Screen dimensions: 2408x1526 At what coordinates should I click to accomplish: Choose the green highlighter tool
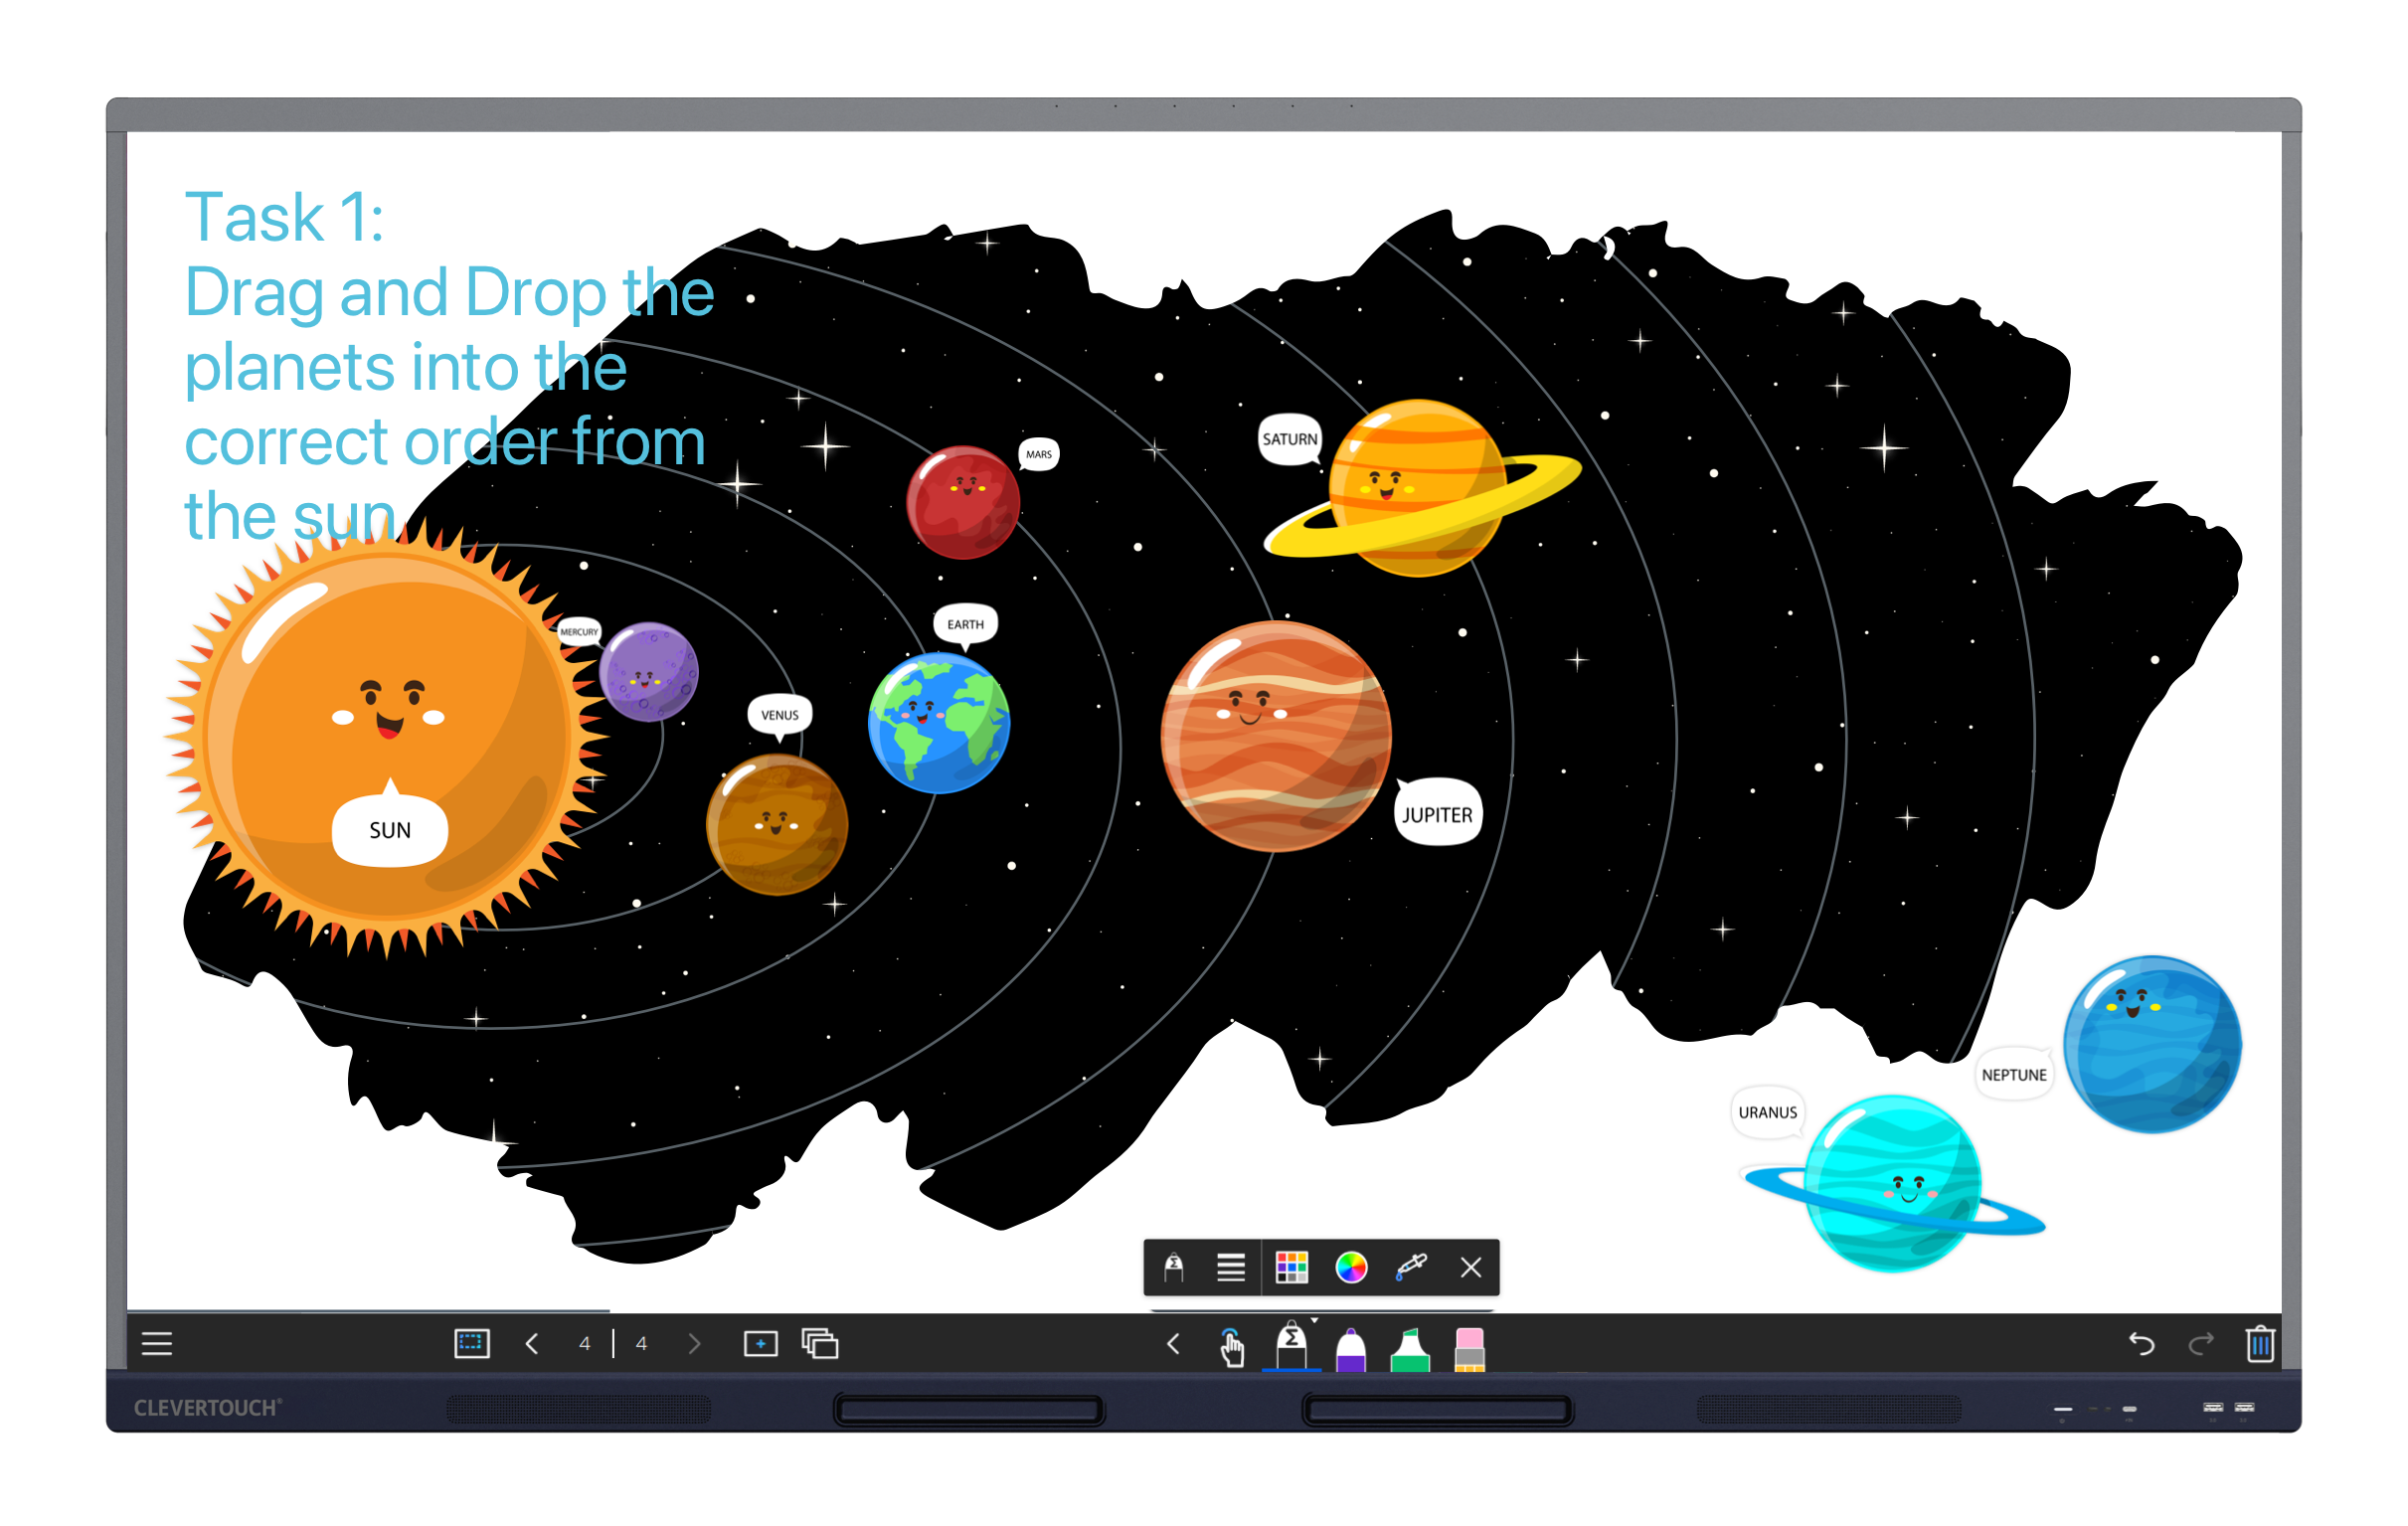pos(1410,1349)
